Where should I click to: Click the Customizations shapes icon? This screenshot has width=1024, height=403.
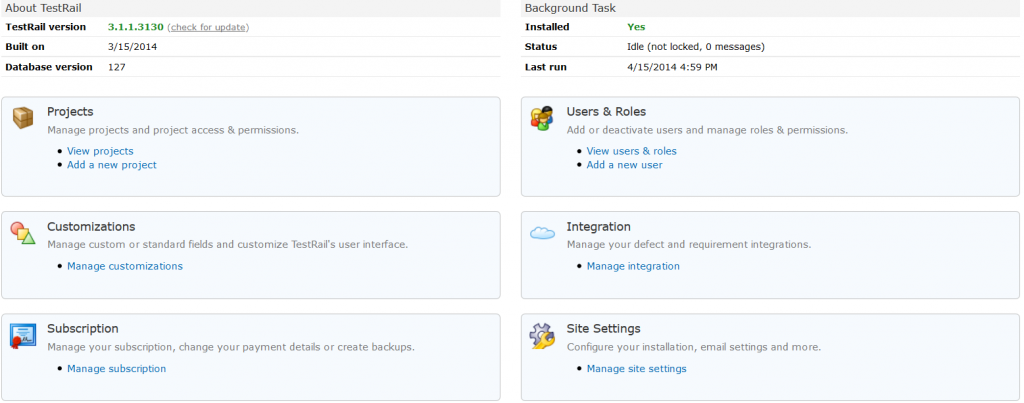pos(23,233)
